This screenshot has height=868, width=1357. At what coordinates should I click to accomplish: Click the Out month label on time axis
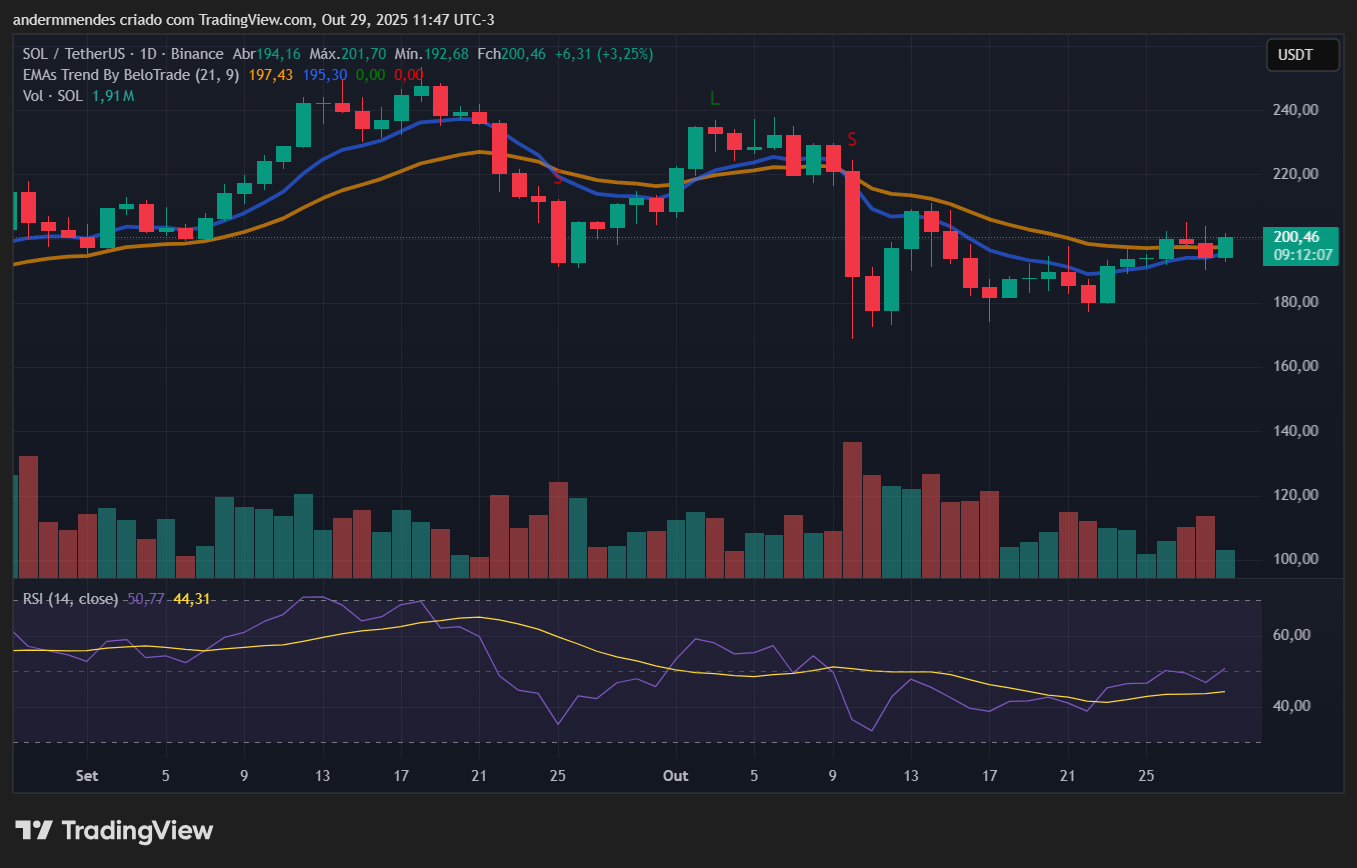pyautogui.click(x=676, y=776)
